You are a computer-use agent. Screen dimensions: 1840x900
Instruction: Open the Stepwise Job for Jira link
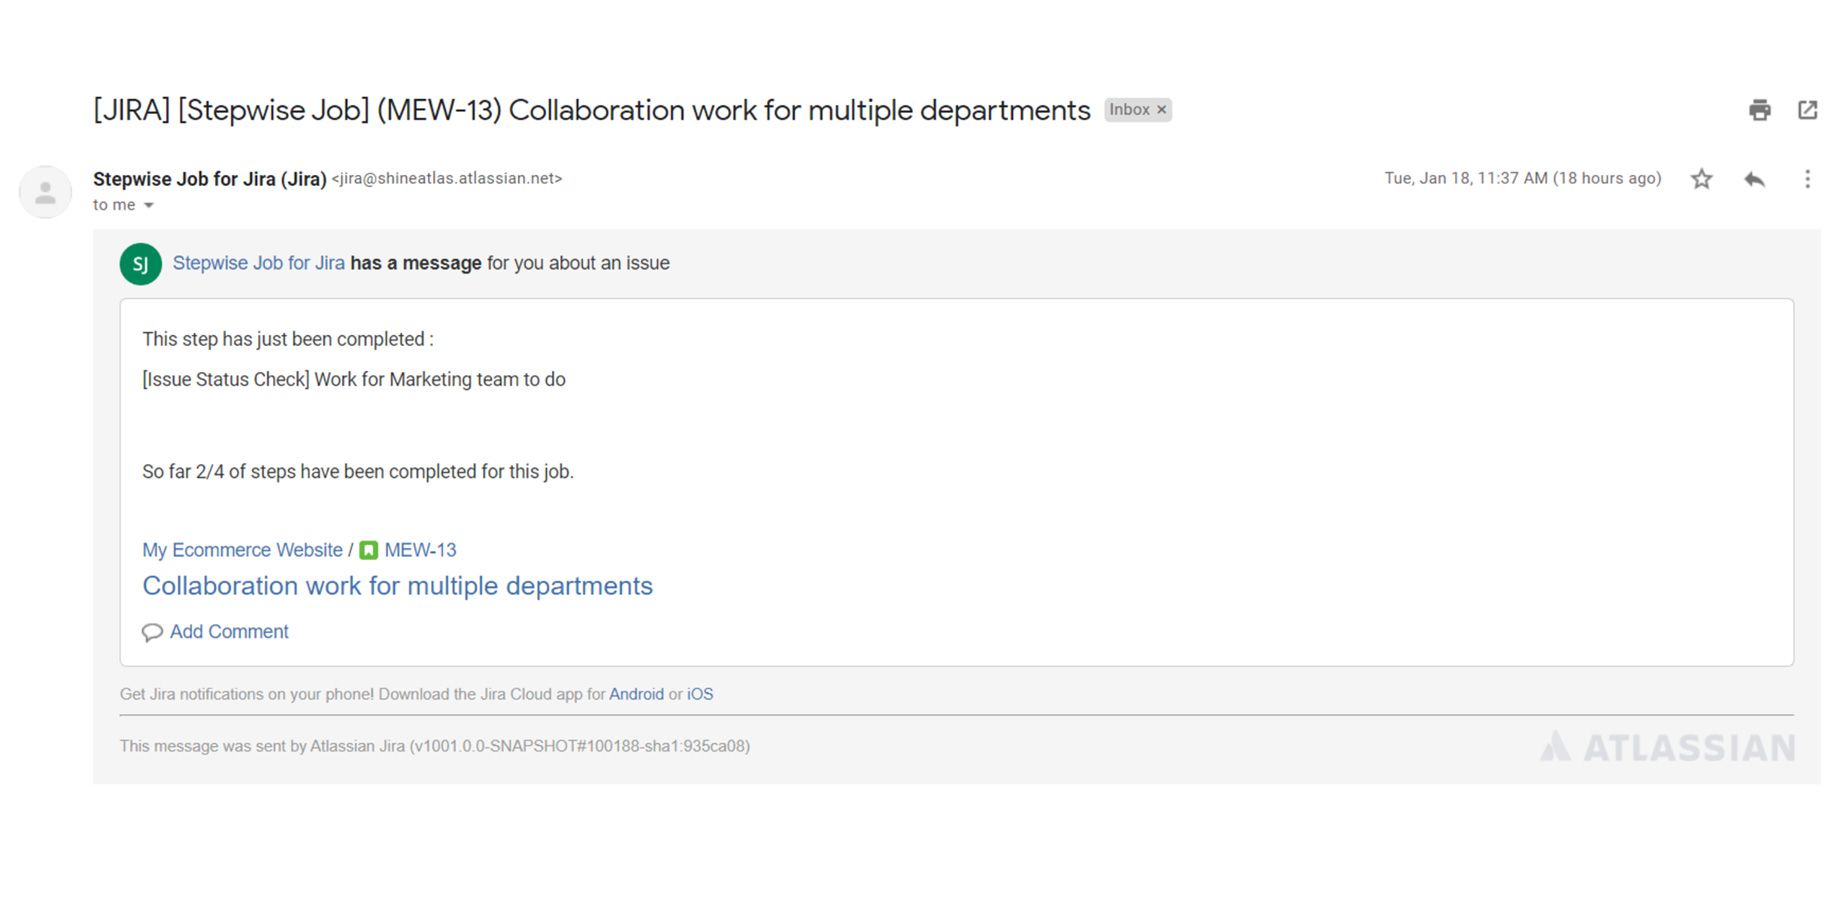pyautogui.click(x=258, y=263)
